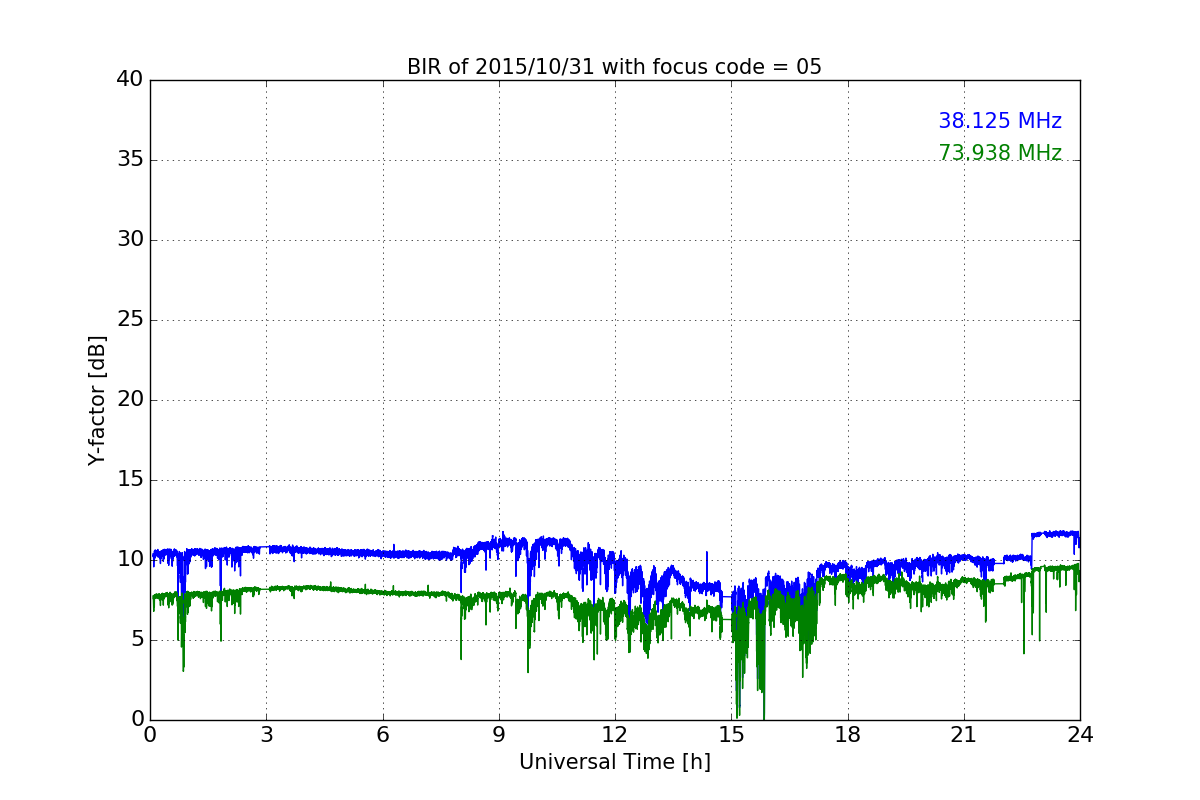Screen dimensions: 1200x800
Task: Click x-axis tick label 0
Action: [150, 735]
